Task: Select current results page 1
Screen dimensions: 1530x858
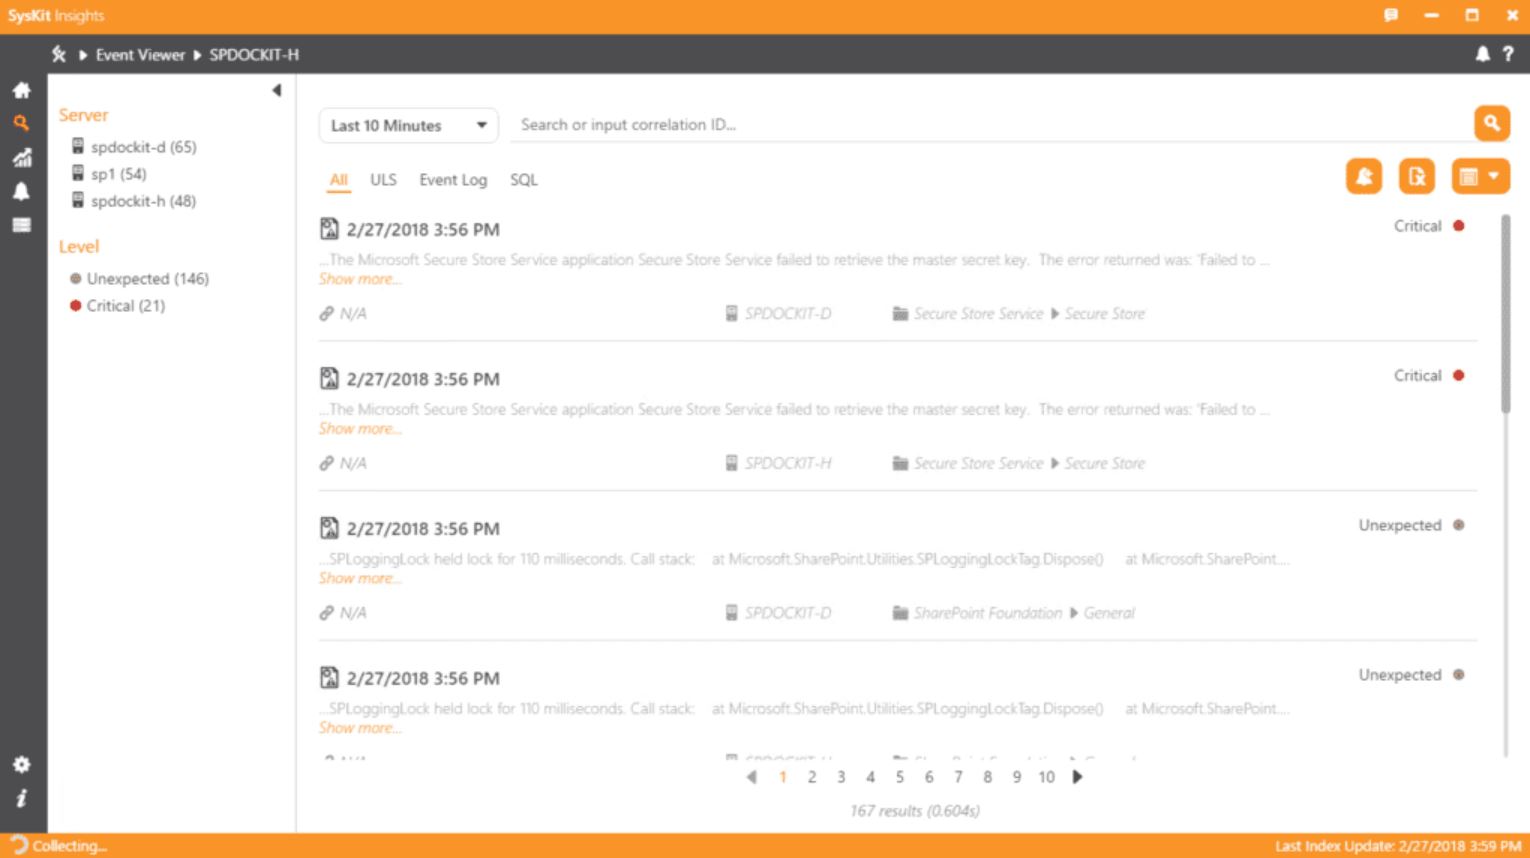Action: coord(783,777)
